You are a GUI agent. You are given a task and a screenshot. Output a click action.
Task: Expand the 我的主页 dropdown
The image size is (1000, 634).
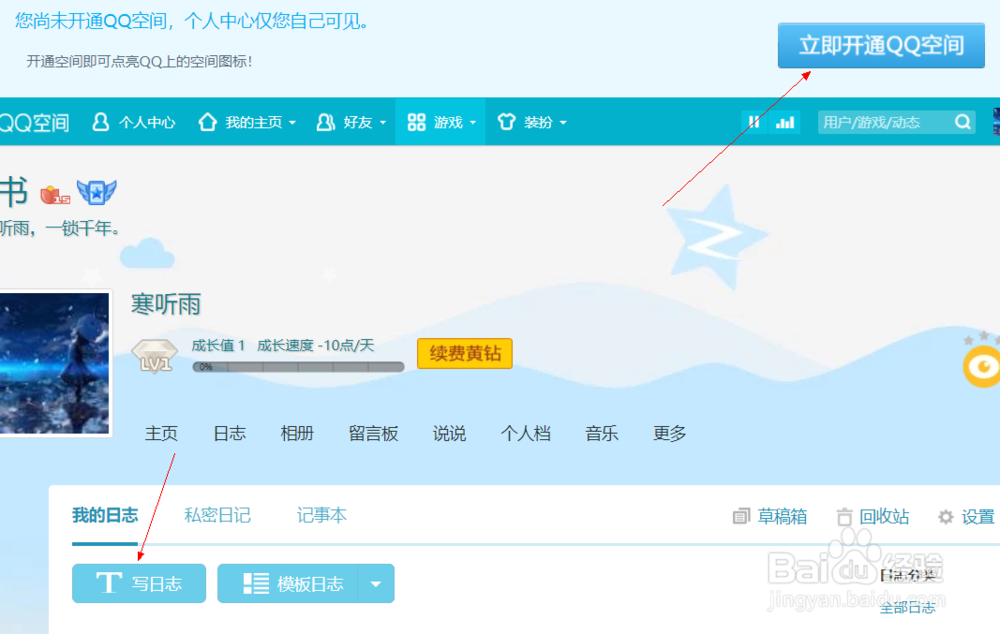coord(290,122)
